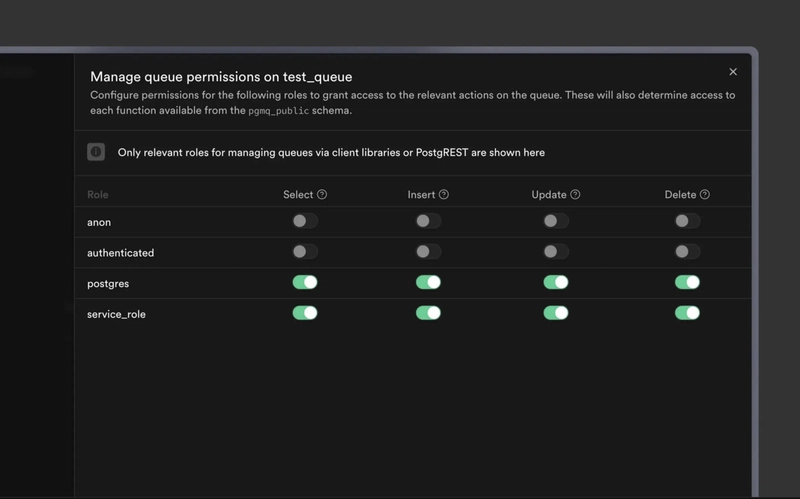Screen dimensions: 800x499
Task: Turn off Update for service_role
Action: coord(556,313)
